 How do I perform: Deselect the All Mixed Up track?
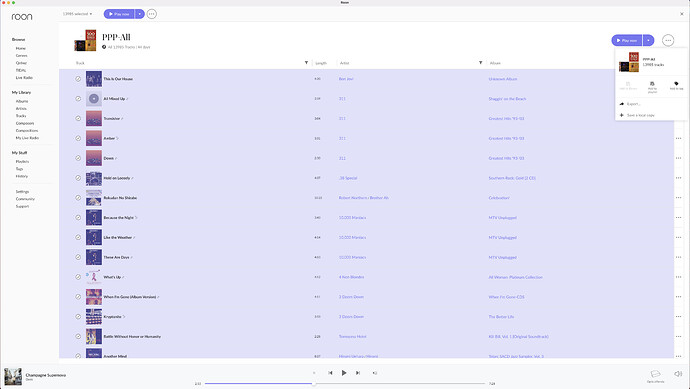(78, 99)
